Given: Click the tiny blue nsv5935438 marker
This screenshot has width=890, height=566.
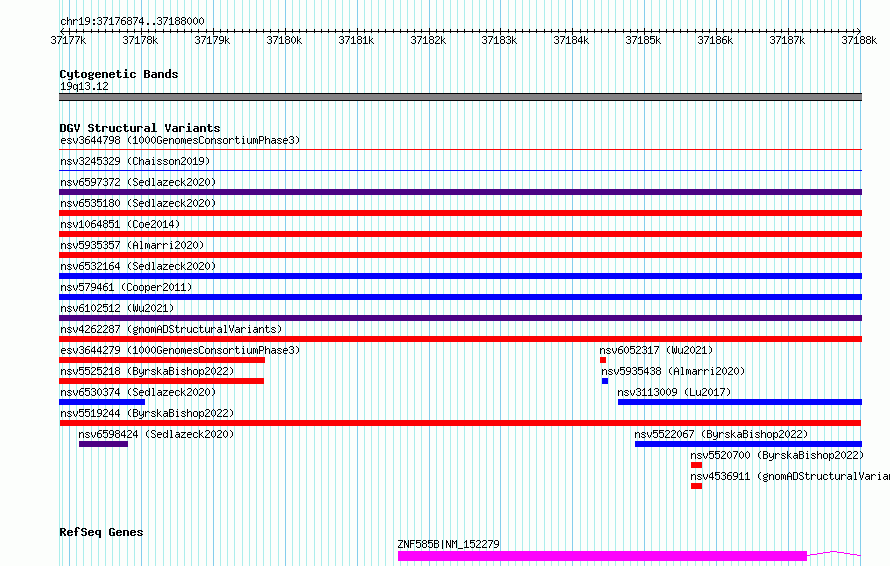Looking at the screenshot, I should (x=605, y=381).
